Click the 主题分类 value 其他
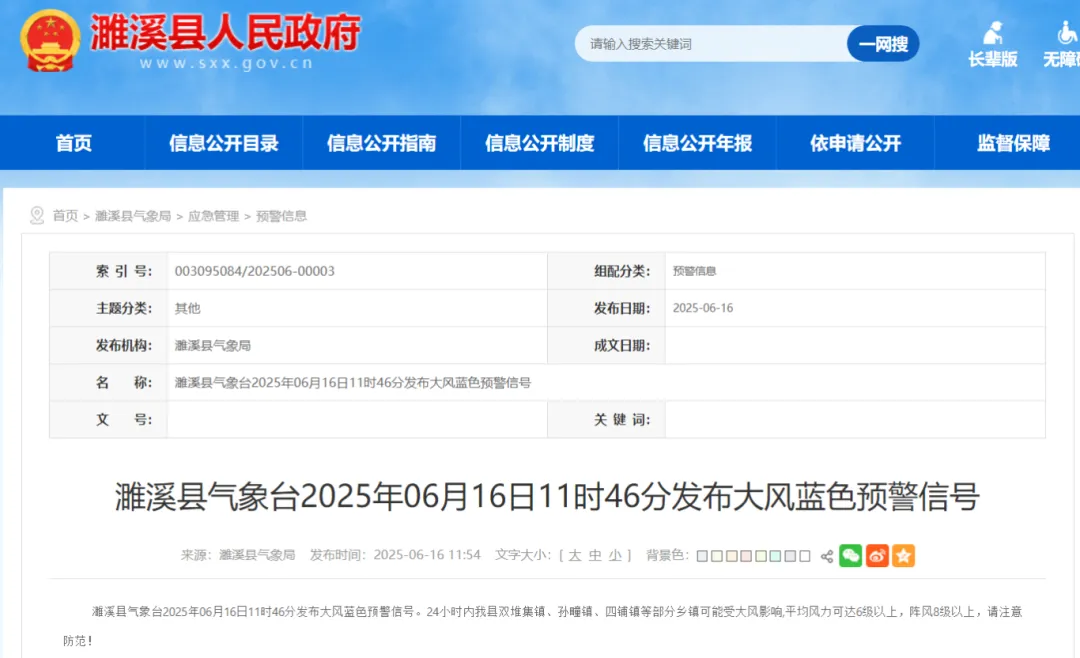The height and width of the screenshot is (658, 1080). click(187, 308)
